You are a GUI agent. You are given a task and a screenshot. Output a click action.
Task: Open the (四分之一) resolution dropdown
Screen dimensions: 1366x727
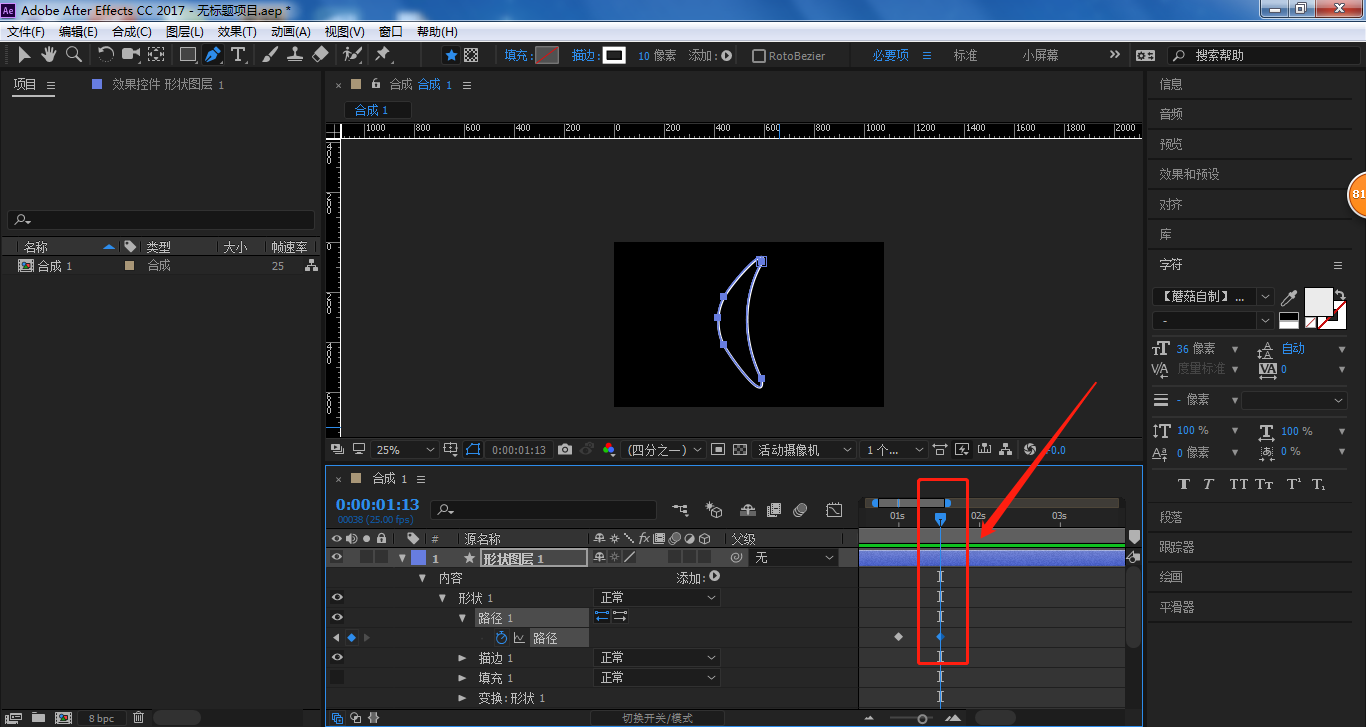[663, 450]
